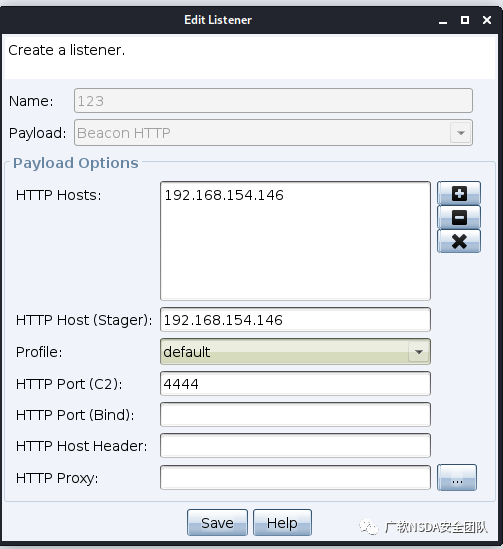The height and width of the screenshot is (549, 503).
Task: Remove selected host using the minus icon
Action: (x=459, y=217)
